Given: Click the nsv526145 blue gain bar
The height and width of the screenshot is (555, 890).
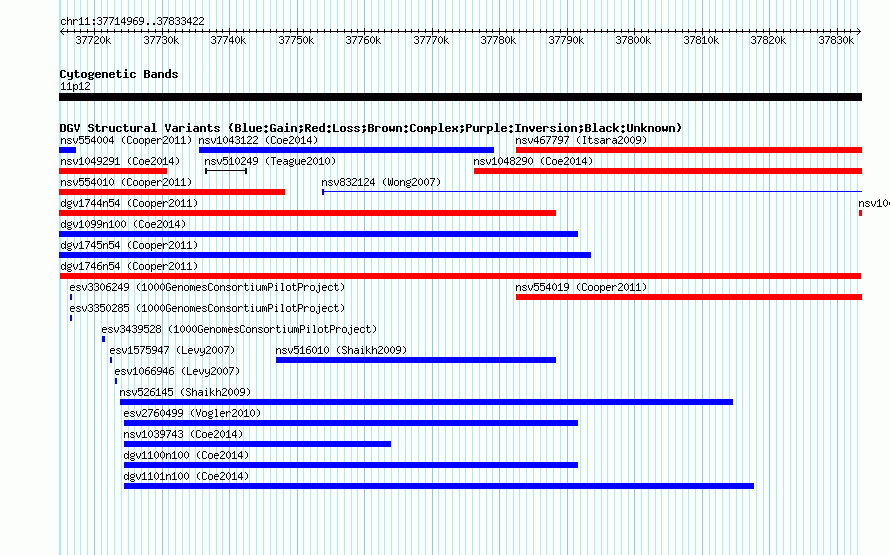Looking at the screenshot, I should [426, 402].
